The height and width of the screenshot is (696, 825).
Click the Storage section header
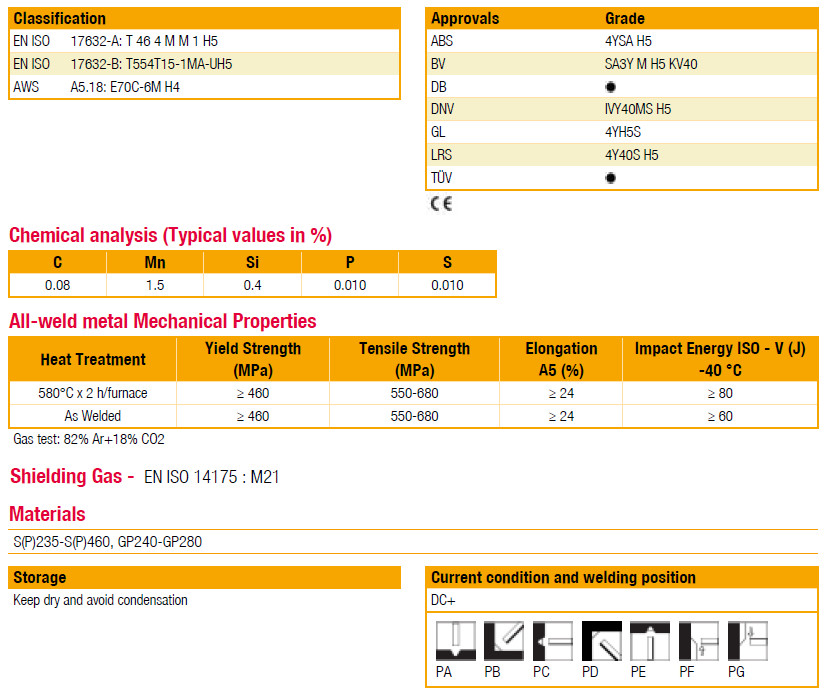coord(40,578)
